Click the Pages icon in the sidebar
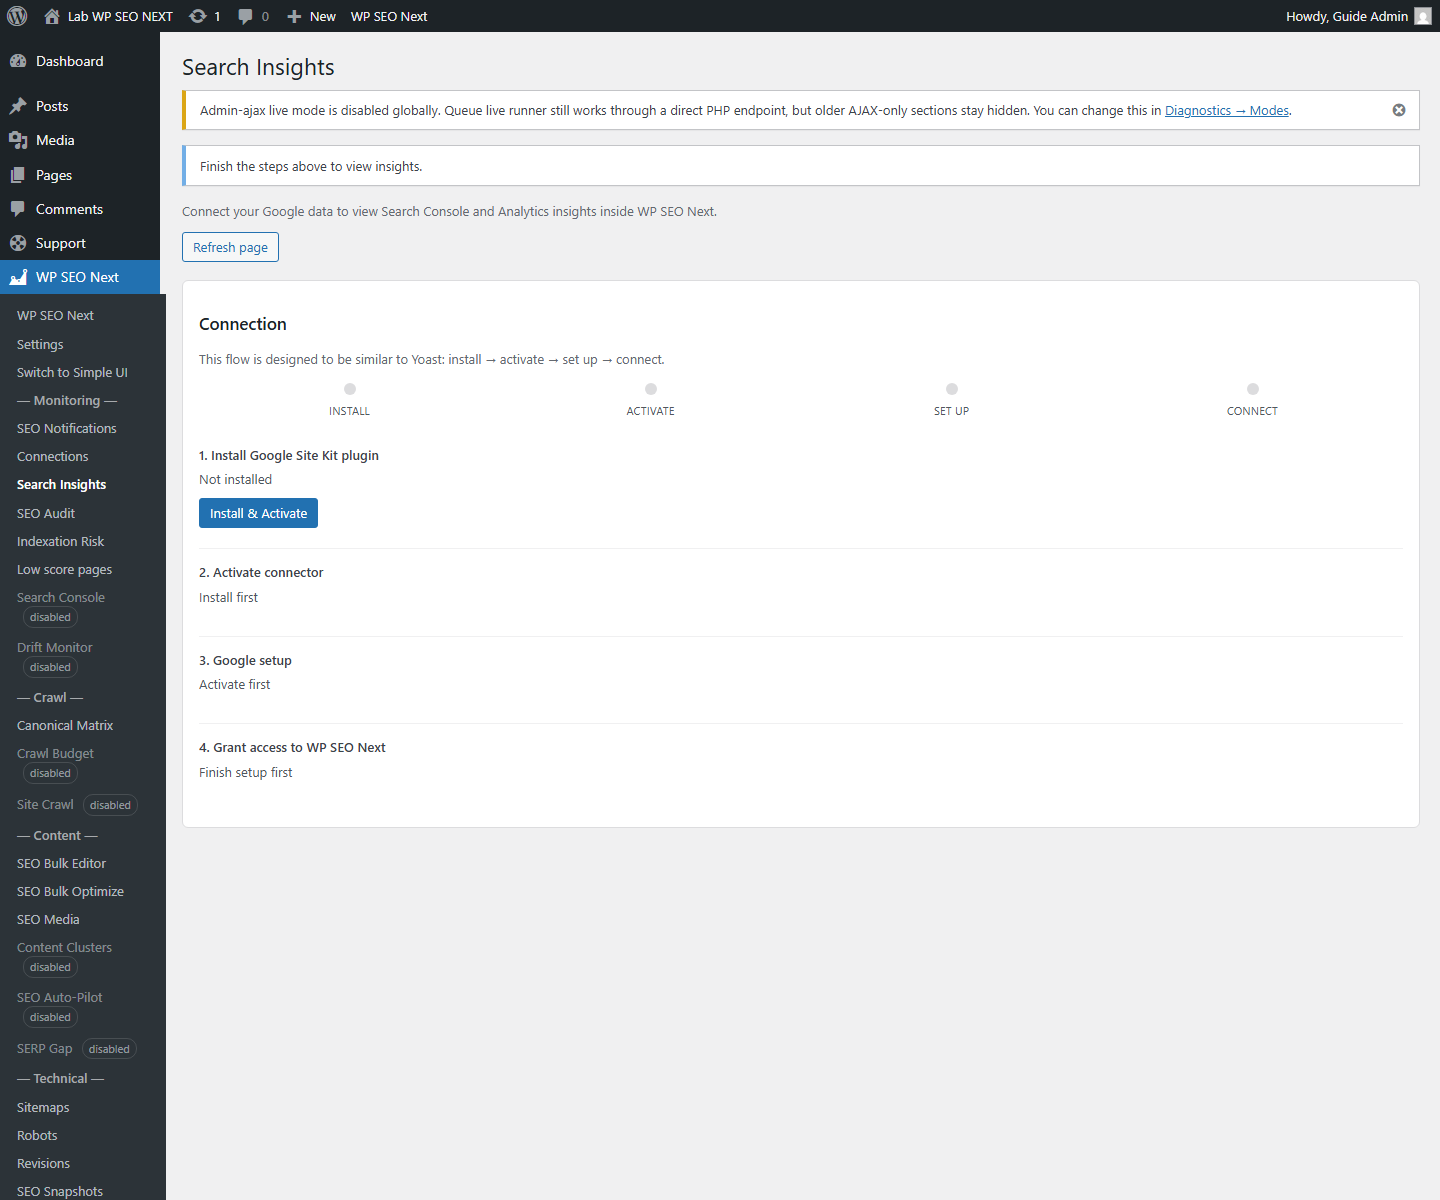The image size is (1440, 1200). pos(18,175)
